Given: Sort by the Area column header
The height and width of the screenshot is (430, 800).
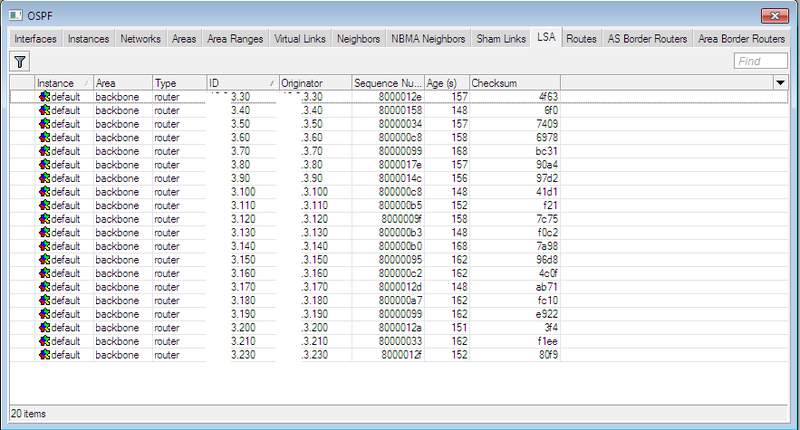Looking at the screenshot, I should pos(123,83).
